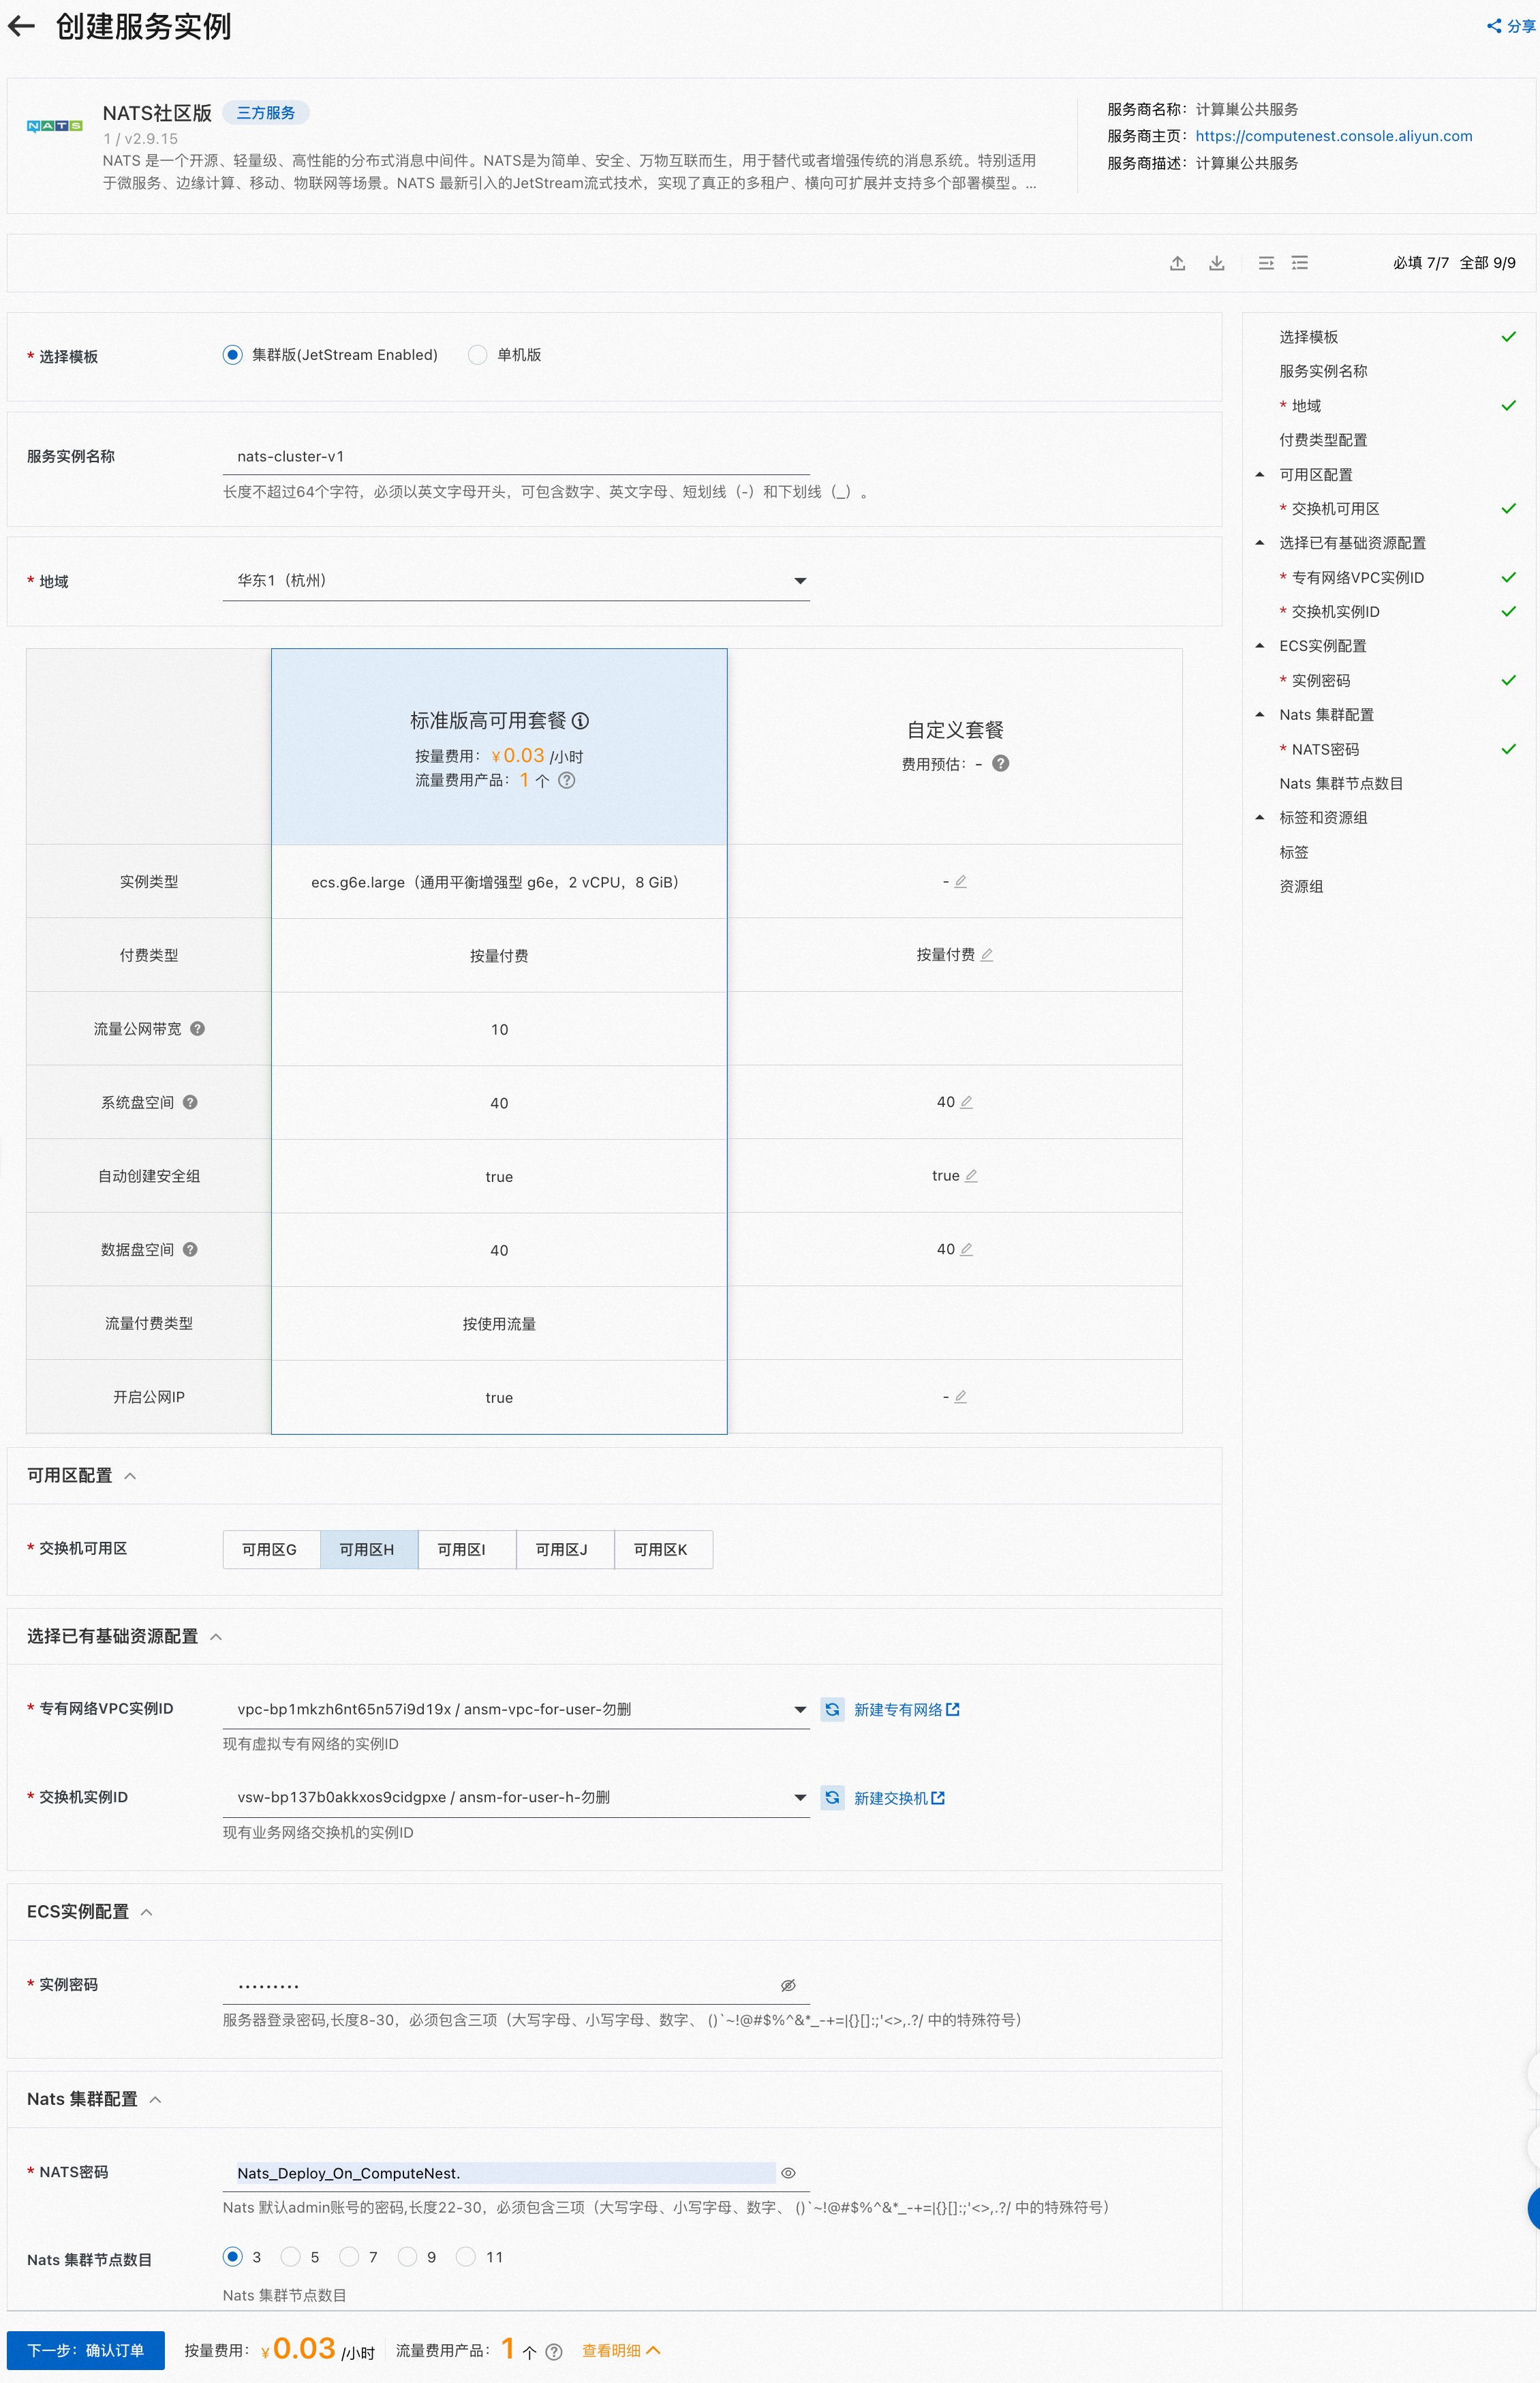The width and height of the screenshot is (1540, 2383).
Task: Select 单机版 template
Action: (x=477, y=355)
